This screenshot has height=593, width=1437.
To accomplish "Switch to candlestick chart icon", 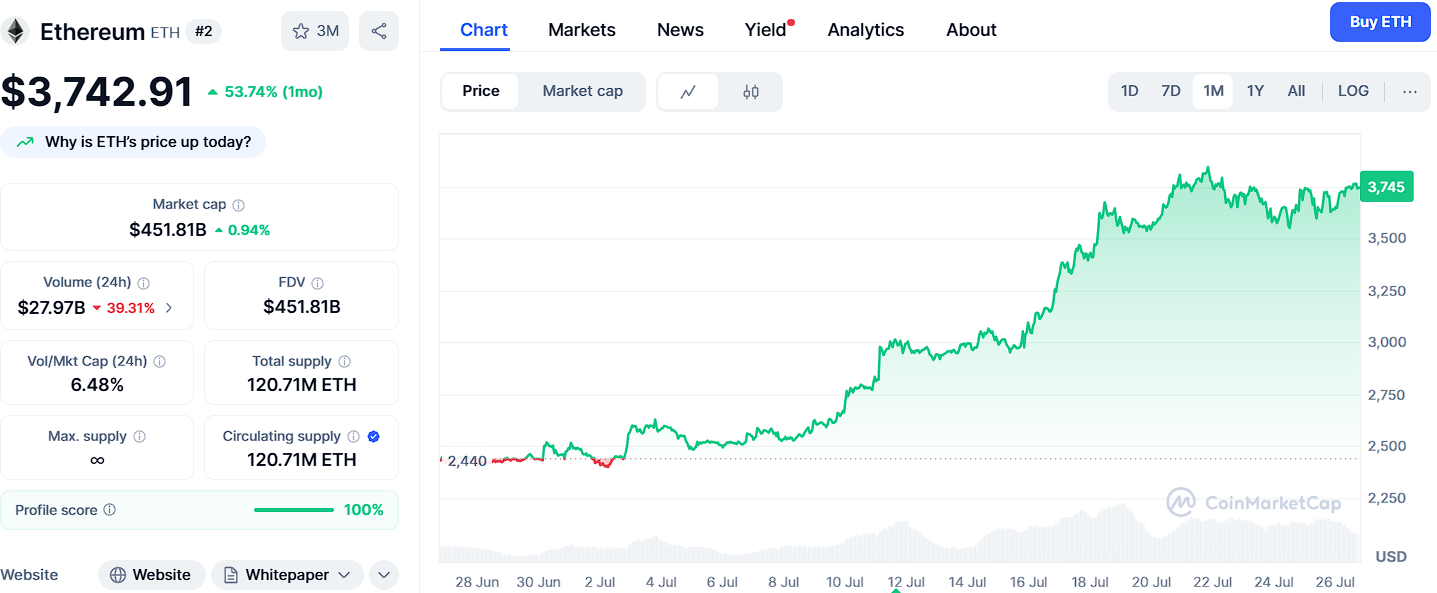I will (x=751, y=92).
